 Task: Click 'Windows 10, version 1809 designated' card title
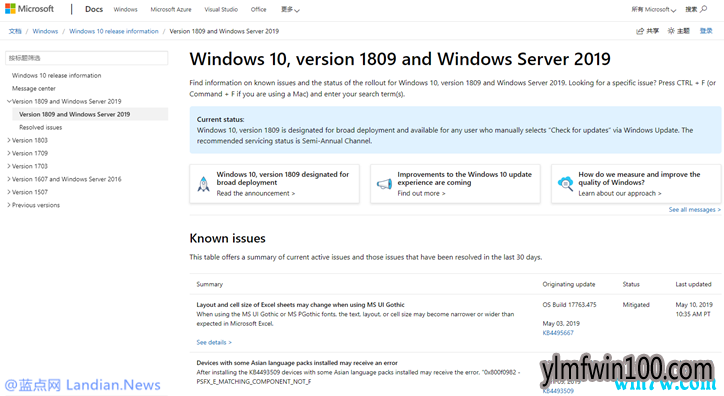point(283,178)
